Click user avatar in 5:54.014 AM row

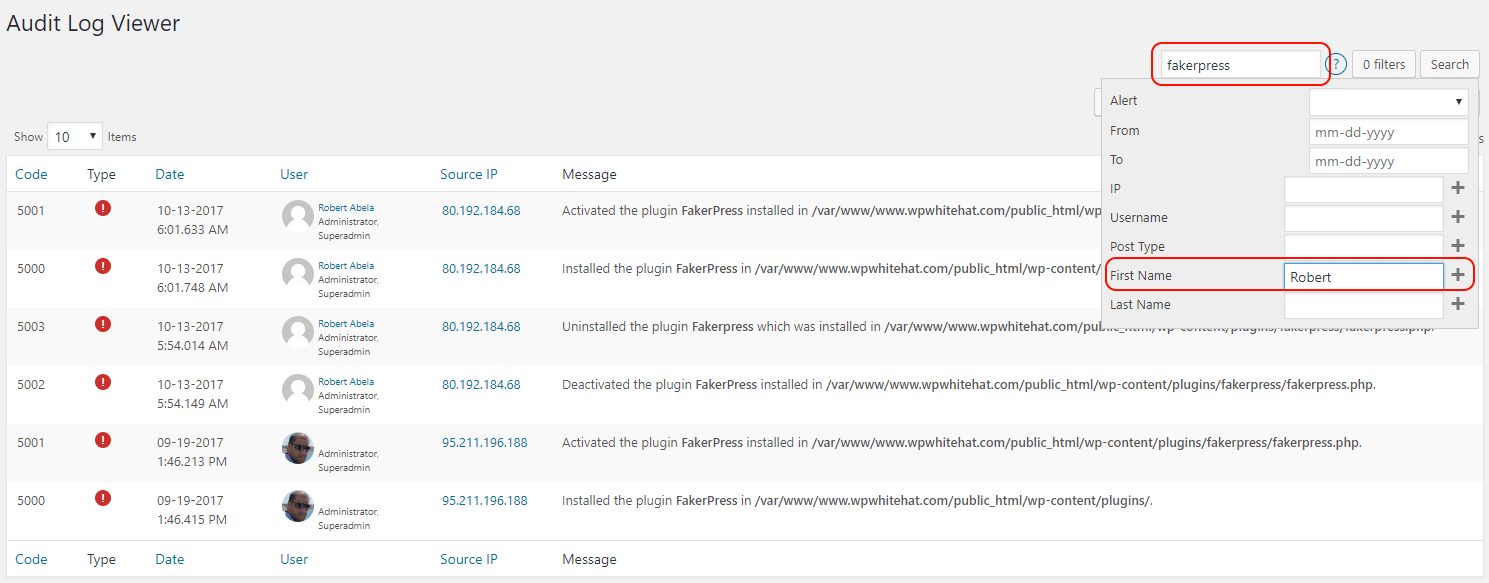(298, 332)
